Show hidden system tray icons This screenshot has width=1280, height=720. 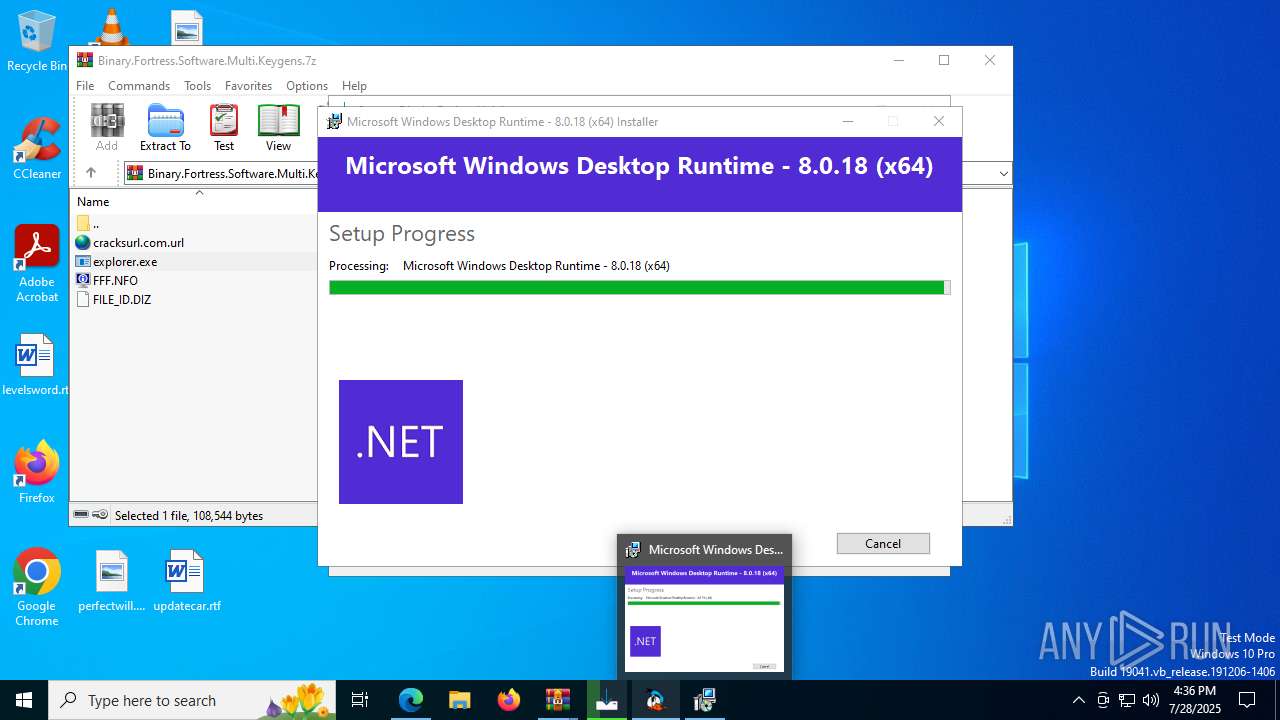click(1078, 700)
